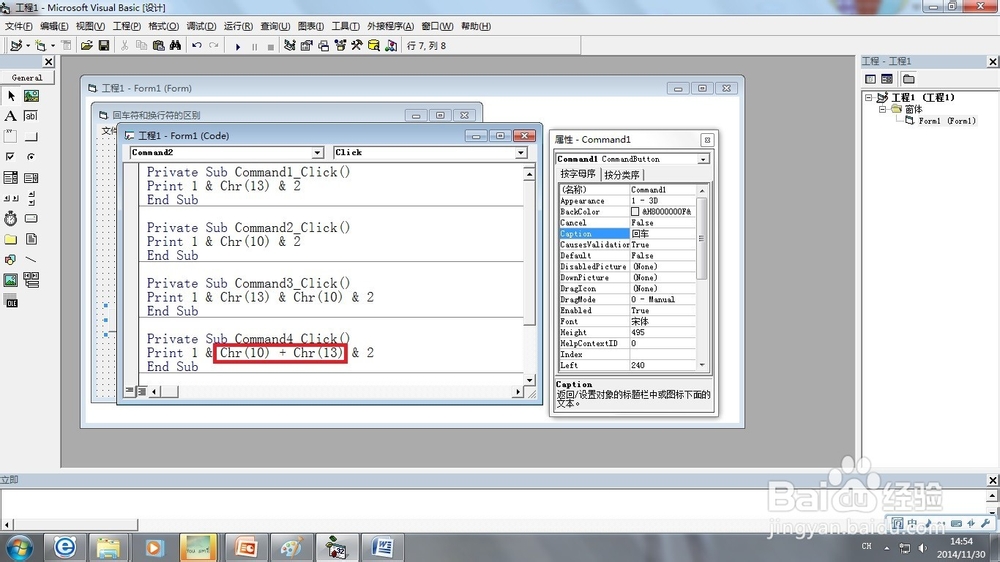Switch to 按字母序 properties tab

578,174
